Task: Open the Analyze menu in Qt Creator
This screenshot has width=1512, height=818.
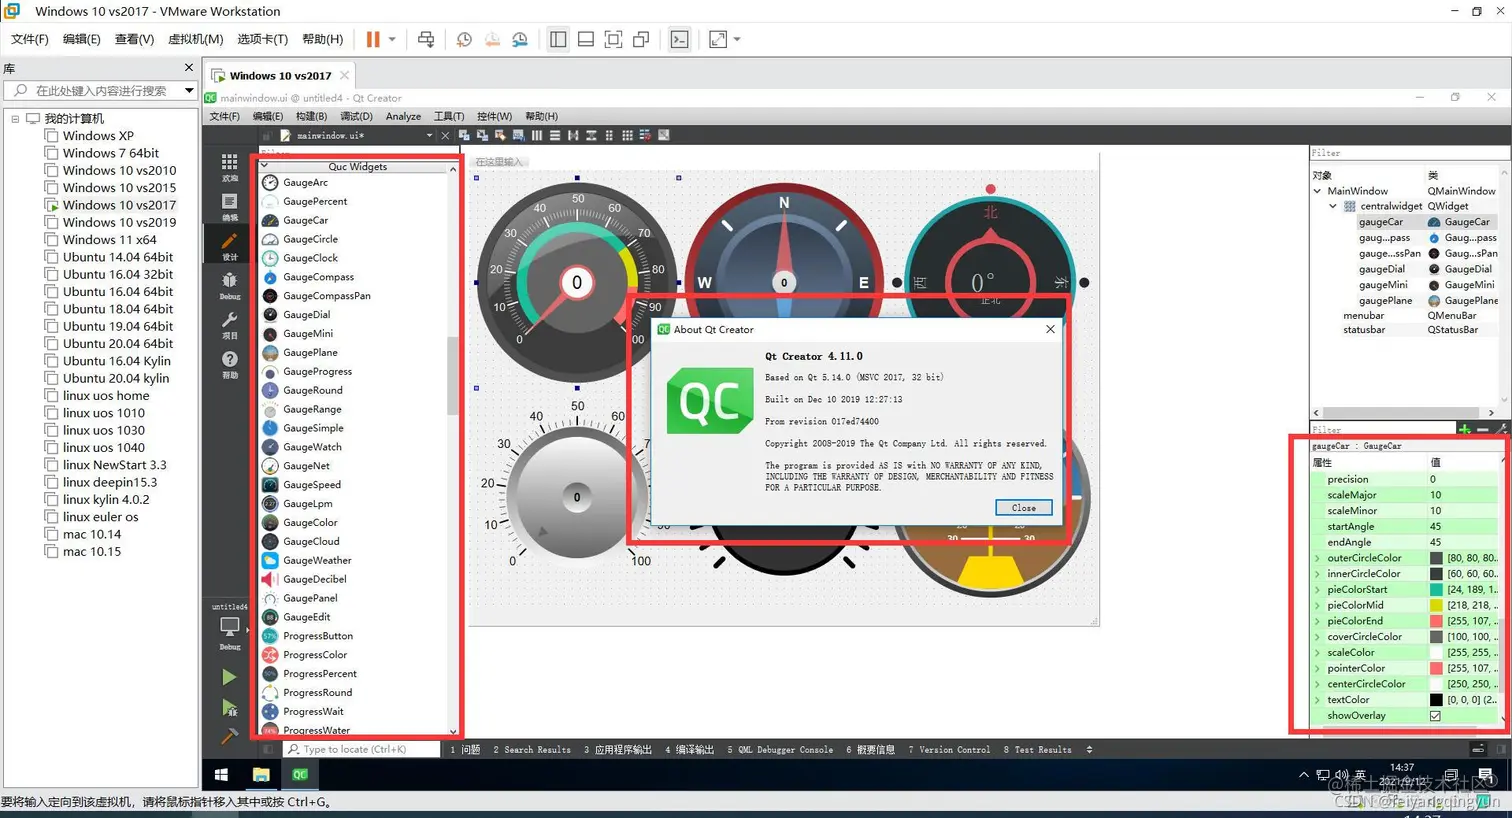Action: (403, 116)
